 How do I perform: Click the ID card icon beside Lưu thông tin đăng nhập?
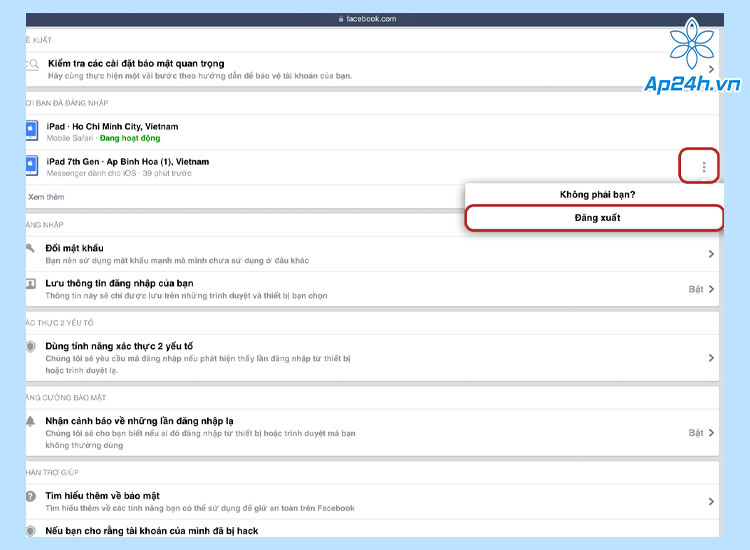click(x=31, y=284)
